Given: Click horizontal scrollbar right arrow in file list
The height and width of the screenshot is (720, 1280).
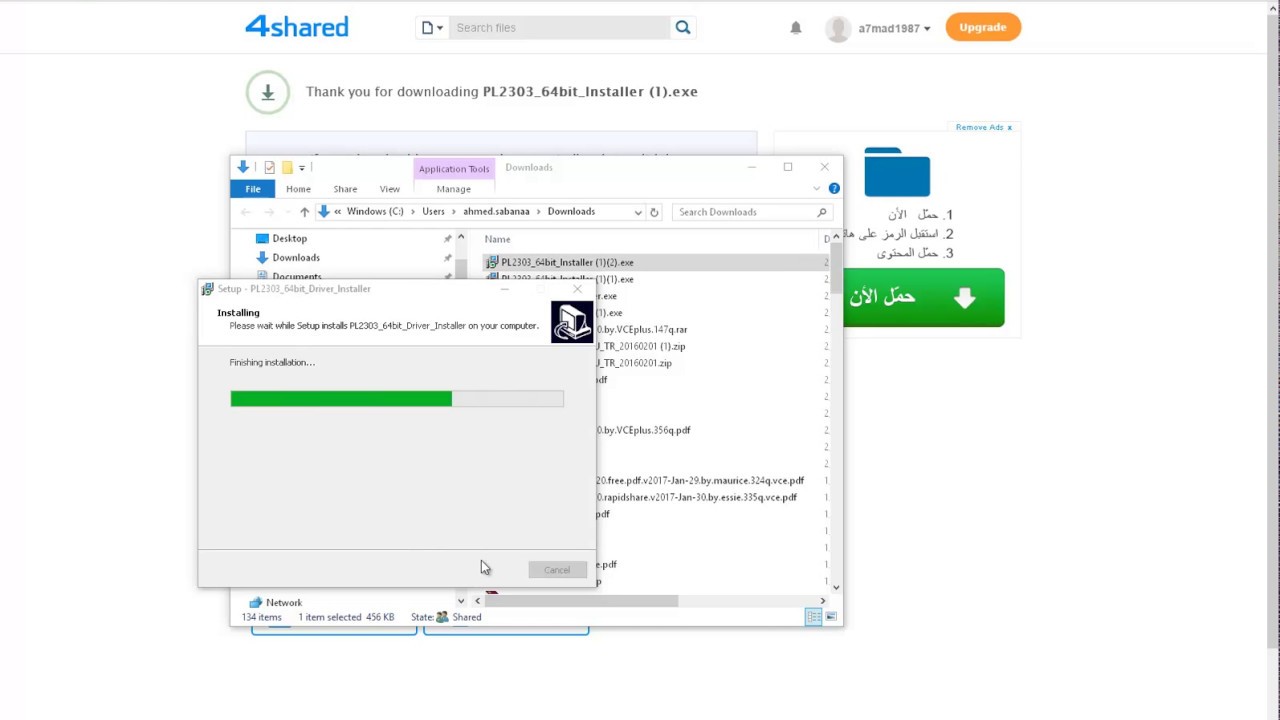Looking at the screenshot, I should (x=823, y=601).
